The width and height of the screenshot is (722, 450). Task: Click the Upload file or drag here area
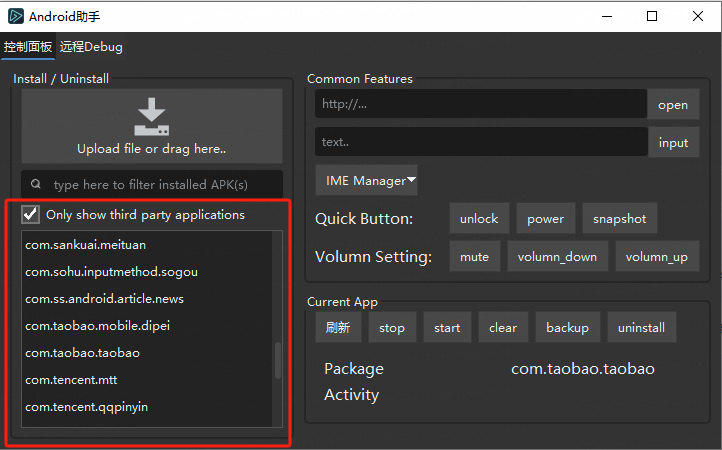(152, 126)
